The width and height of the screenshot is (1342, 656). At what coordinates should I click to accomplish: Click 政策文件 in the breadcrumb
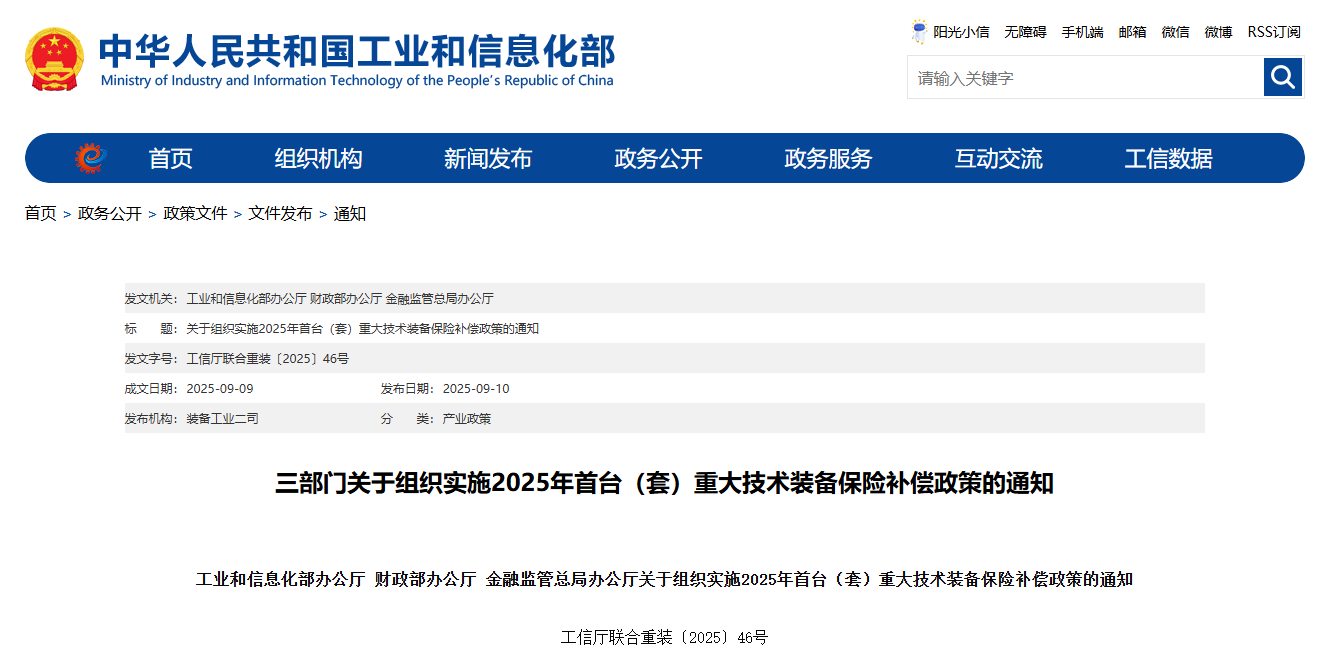pos(195,214)
